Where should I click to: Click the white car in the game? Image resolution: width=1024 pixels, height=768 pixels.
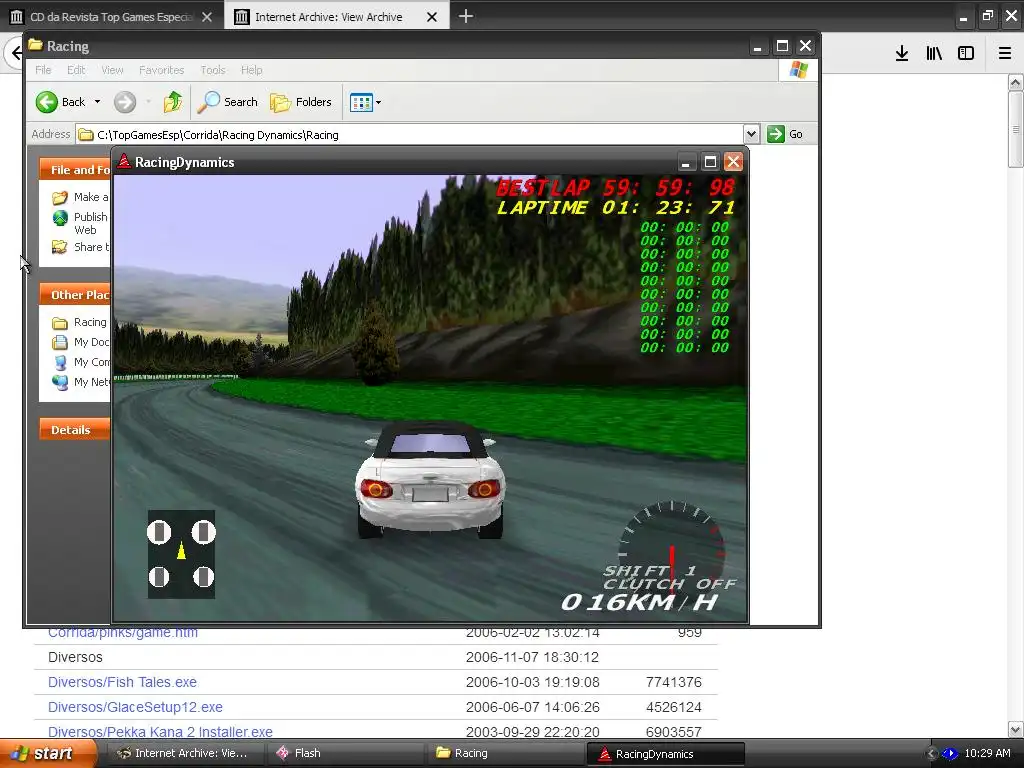click(430, 480)
